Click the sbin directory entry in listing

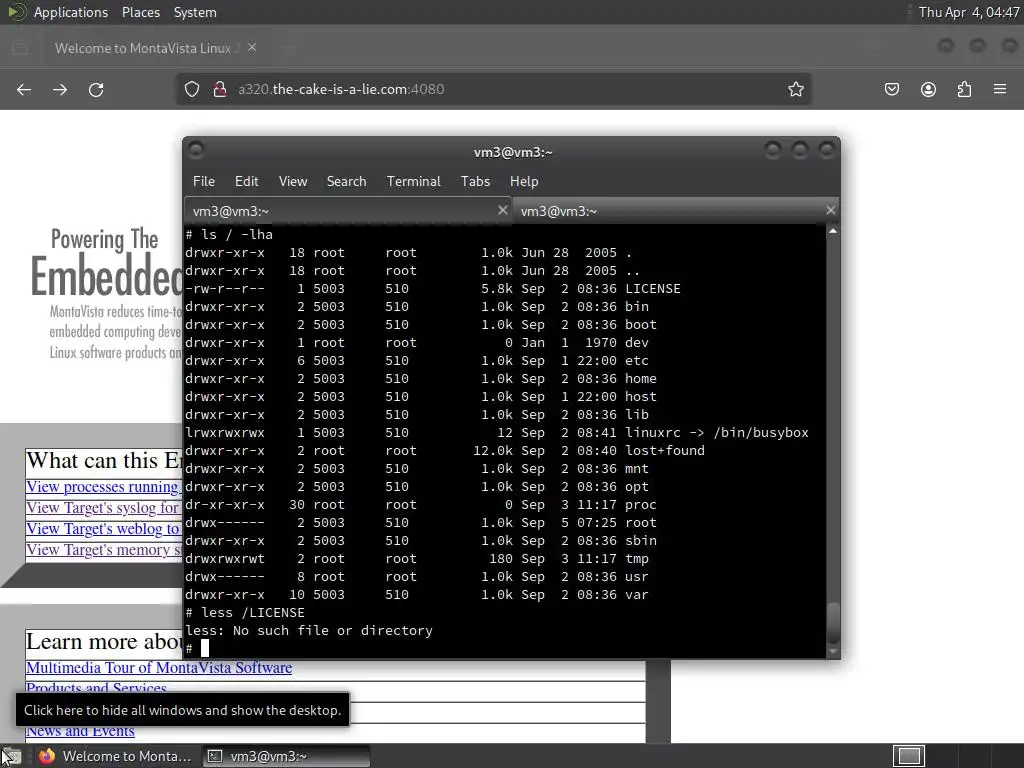click(641, 541)
